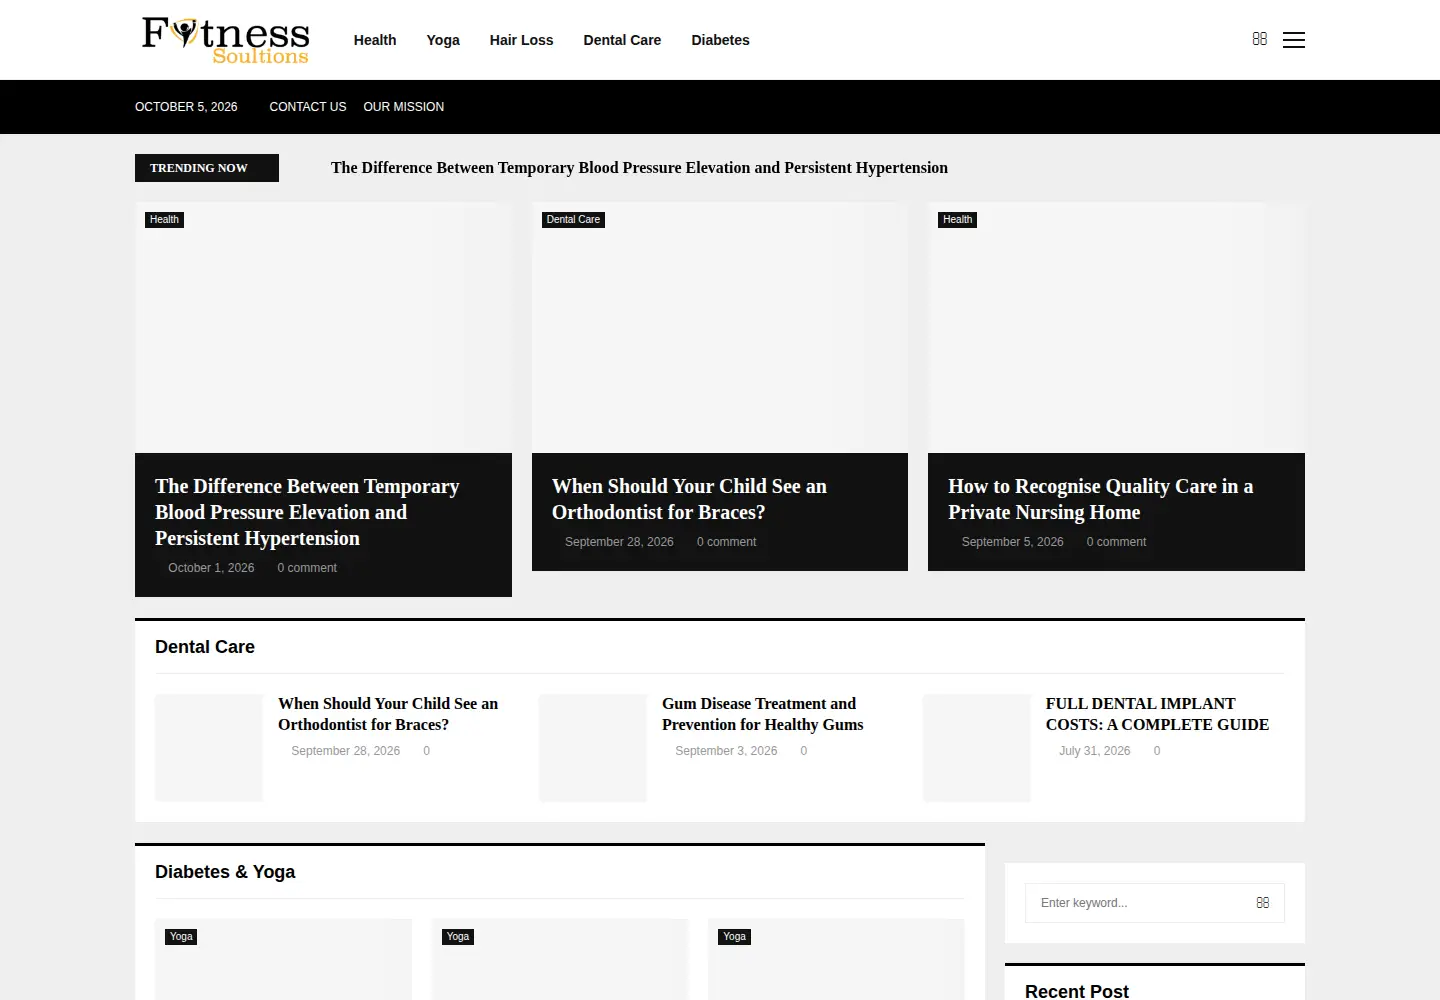
Task: Click the July 31, 2026 date
Action: (x=1095, y=751)
